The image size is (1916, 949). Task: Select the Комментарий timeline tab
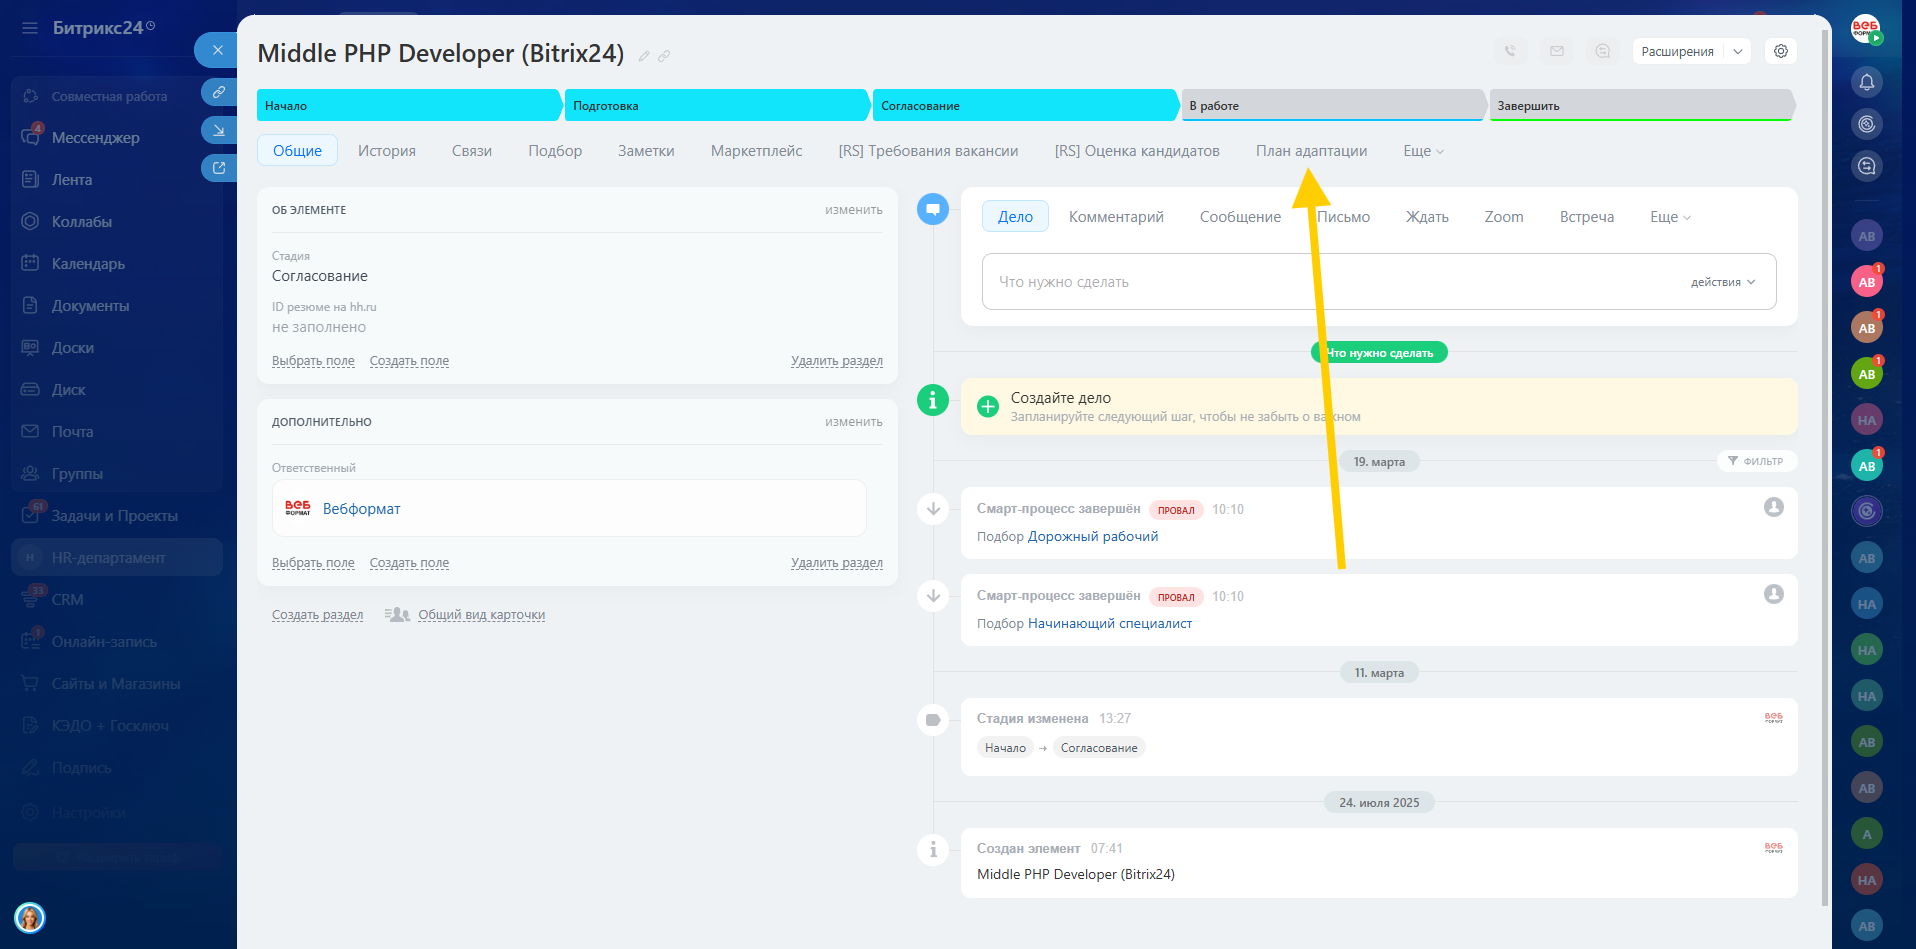pyautogui.click(x=1116, y=217)
